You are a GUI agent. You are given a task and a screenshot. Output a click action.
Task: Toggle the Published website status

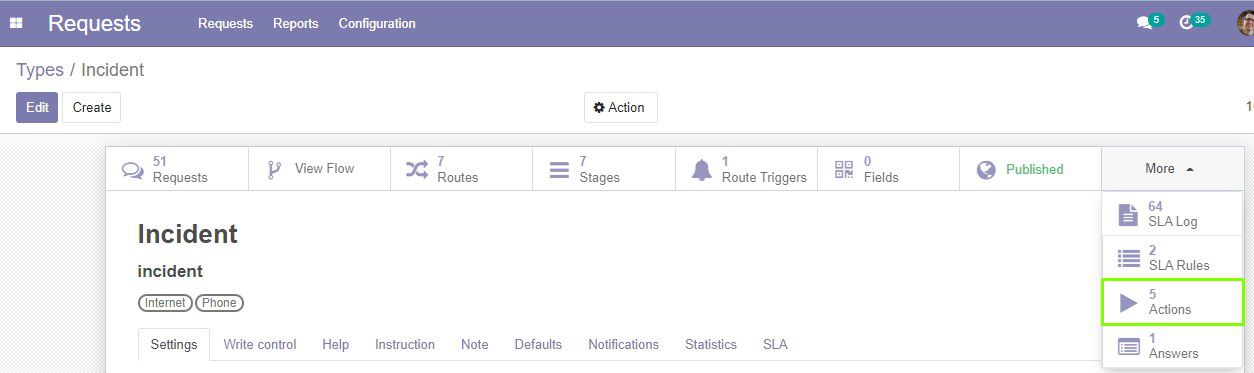pos(1030,169)
